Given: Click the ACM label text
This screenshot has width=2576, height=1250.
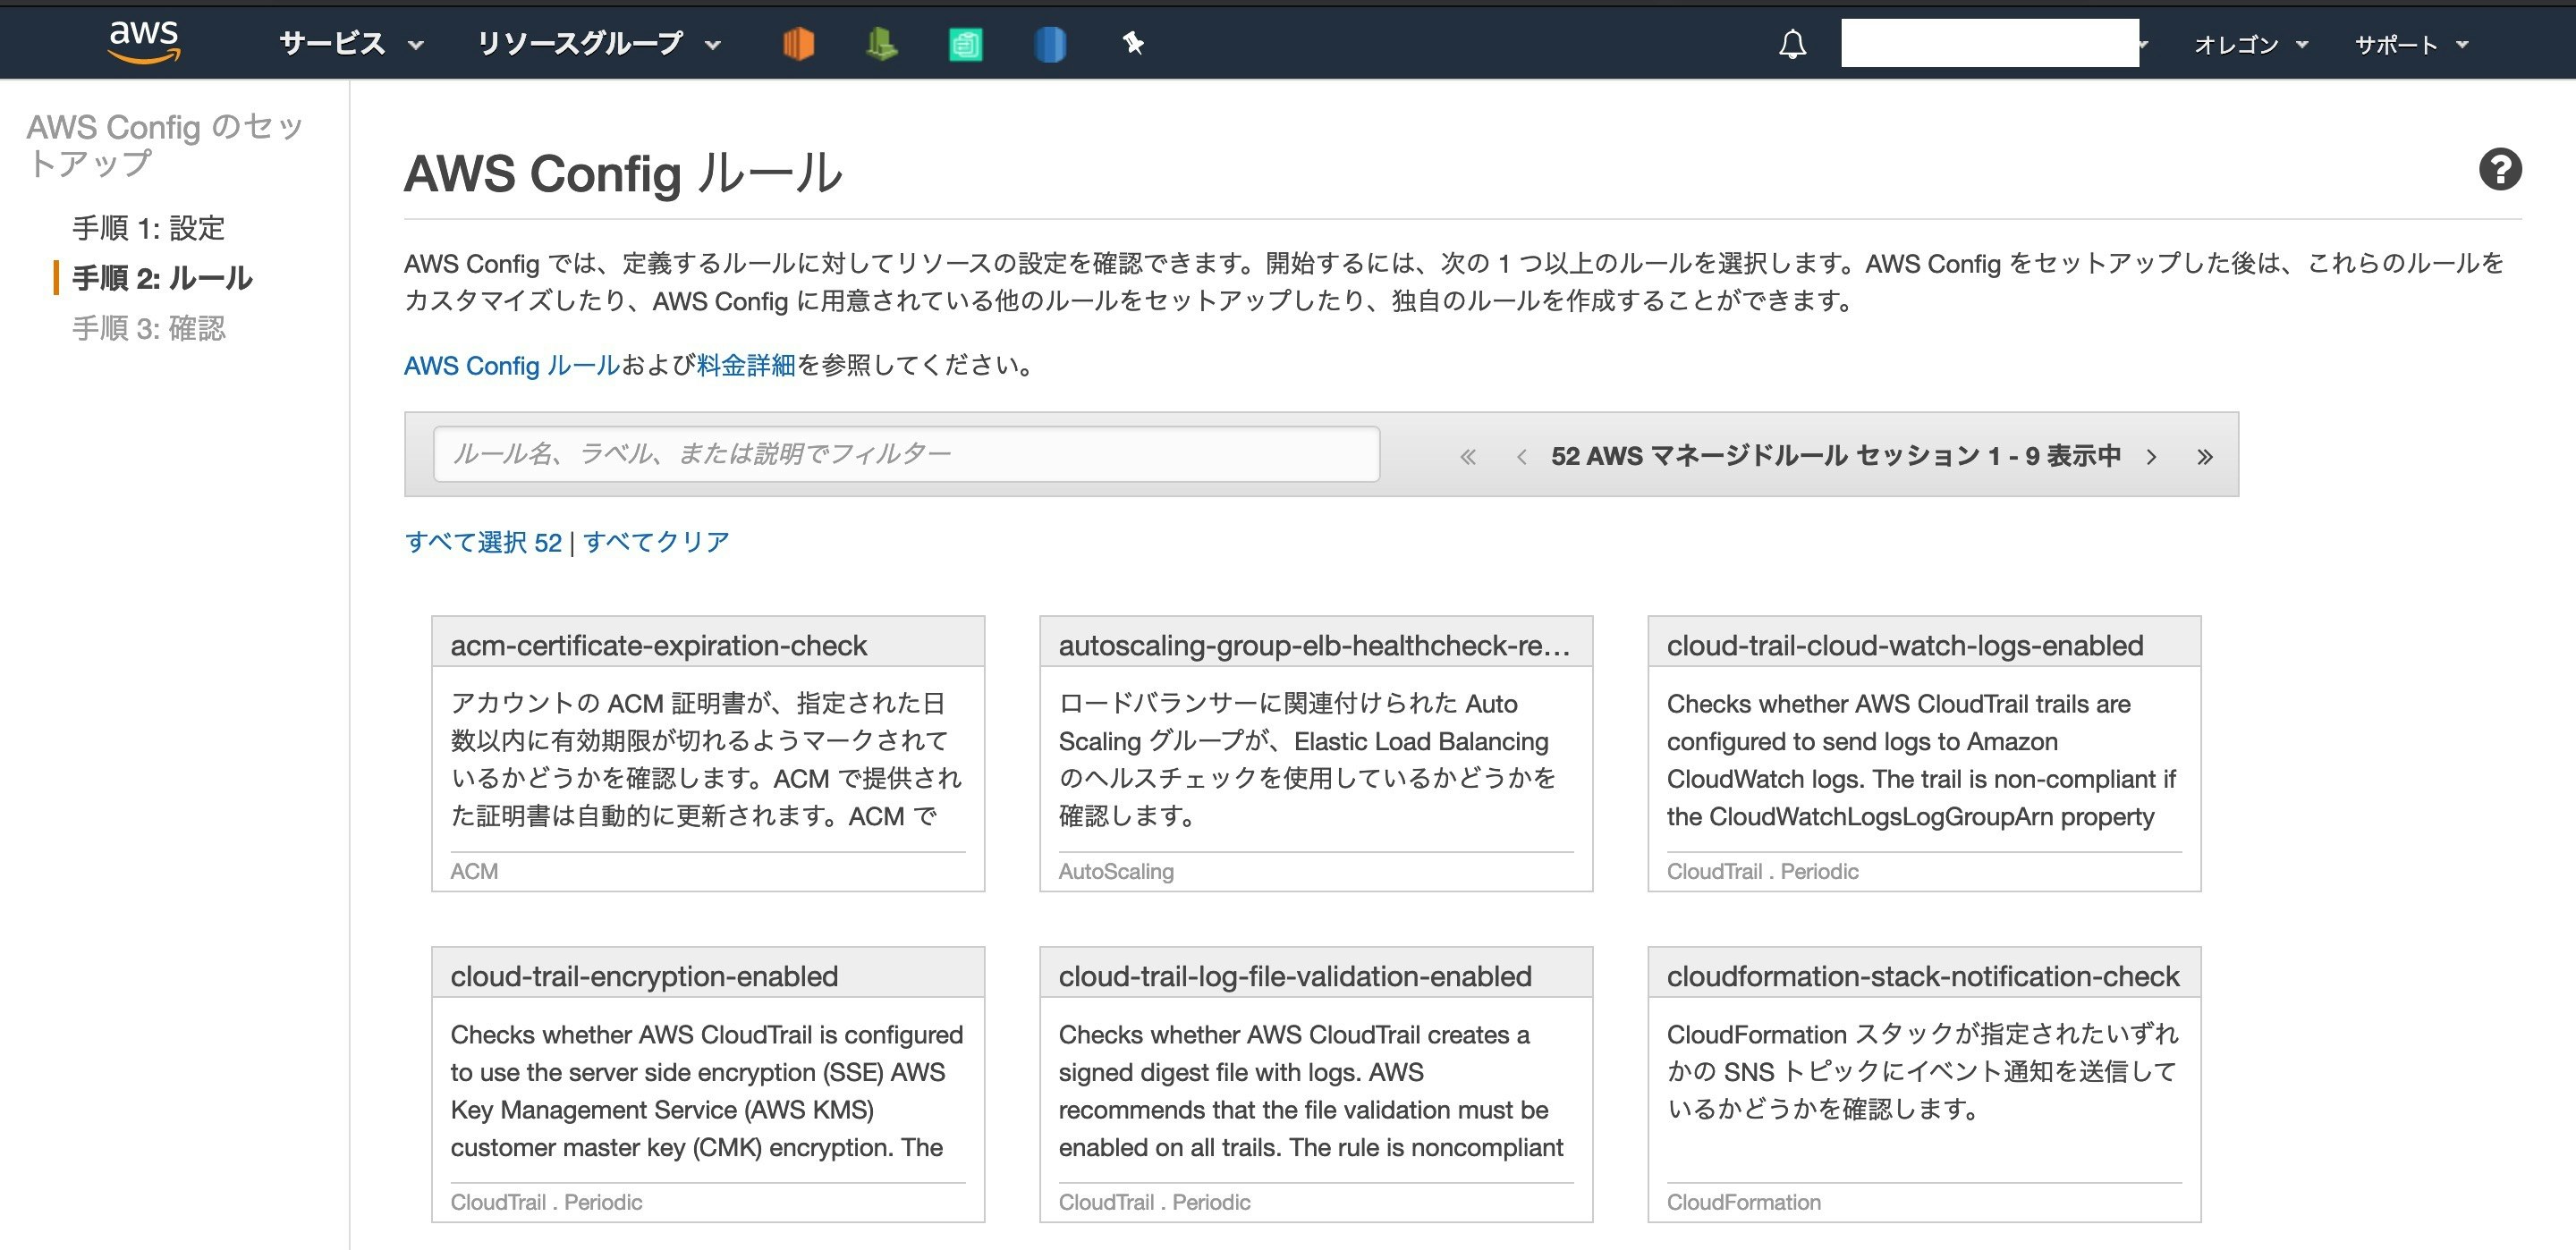Looking at the screenshot, I should [x=474, y=871].
